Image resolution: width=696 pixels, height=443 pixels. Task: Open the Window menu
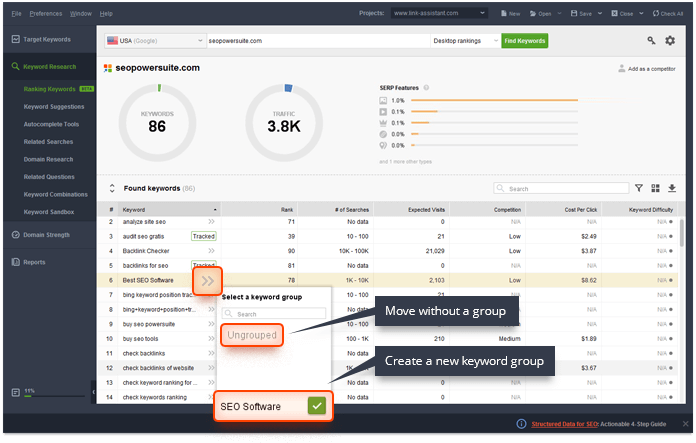pyautogui.click(x=81, y=14)
